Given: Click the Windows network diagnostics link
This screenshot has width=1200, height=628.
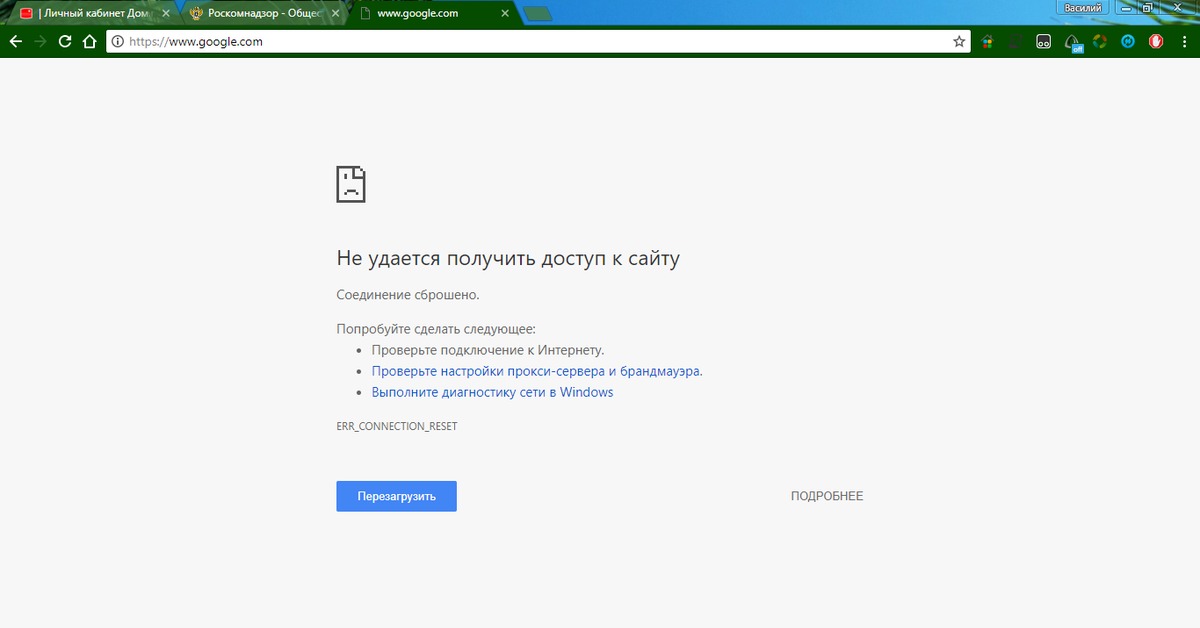Looking at the screenshot, I should pyautogui.click(x=492, y=392).
